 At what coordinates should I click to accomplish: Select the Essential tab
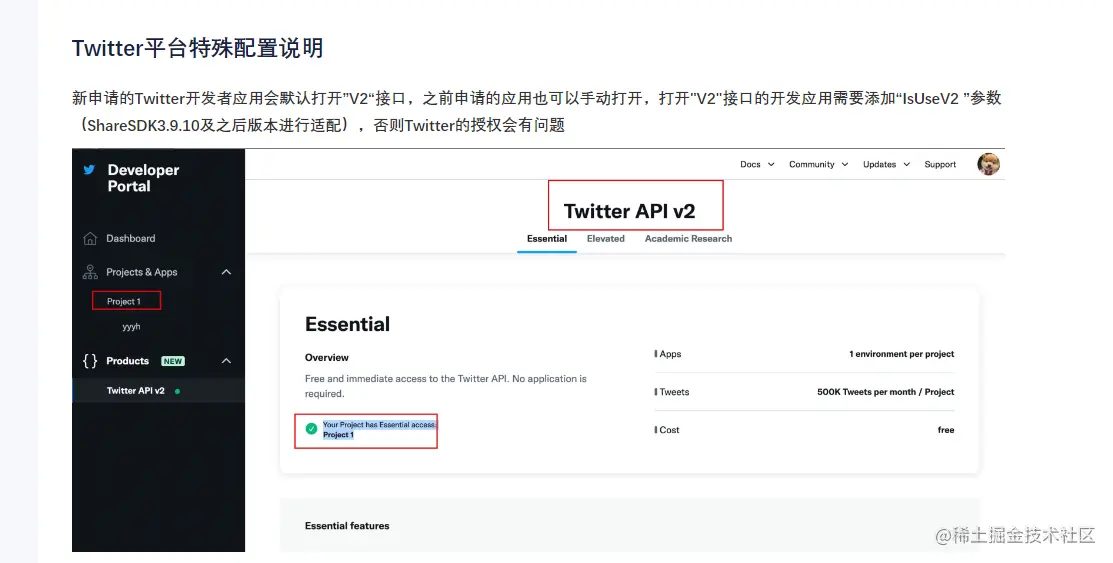point(547,239)
